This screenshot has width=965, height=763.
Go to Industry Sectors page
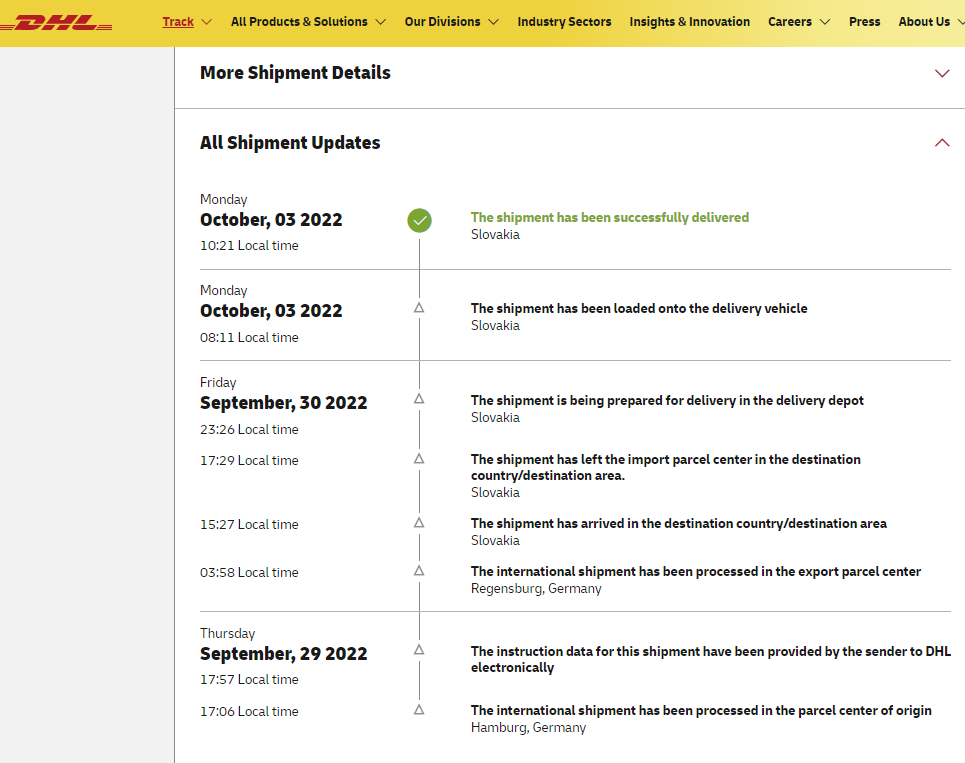coord(564,22)
